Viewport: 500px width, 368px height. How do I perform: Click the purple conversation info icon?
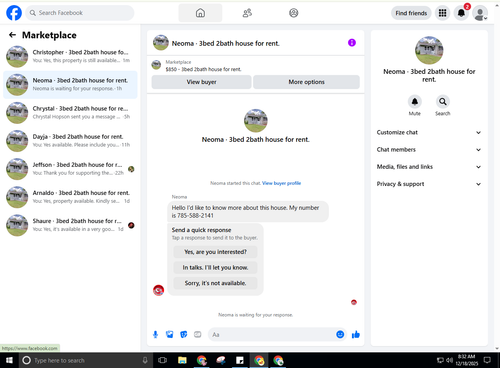pyautogui.click(x=352, y=43)
